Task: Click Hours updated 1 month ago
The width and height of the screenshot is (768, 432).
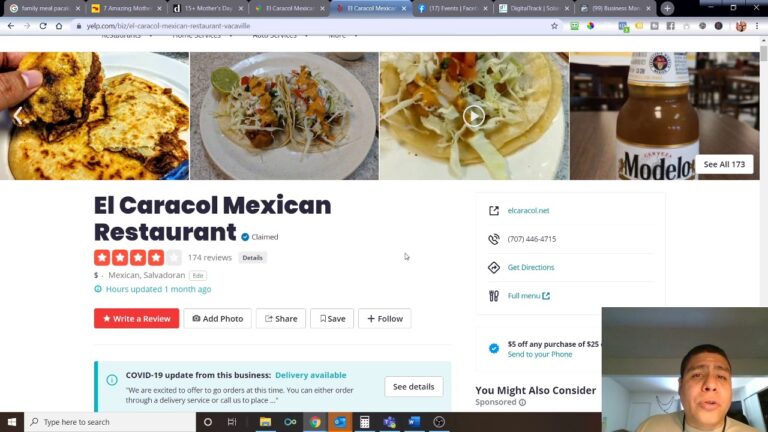Action: click(x=158, y=289)
